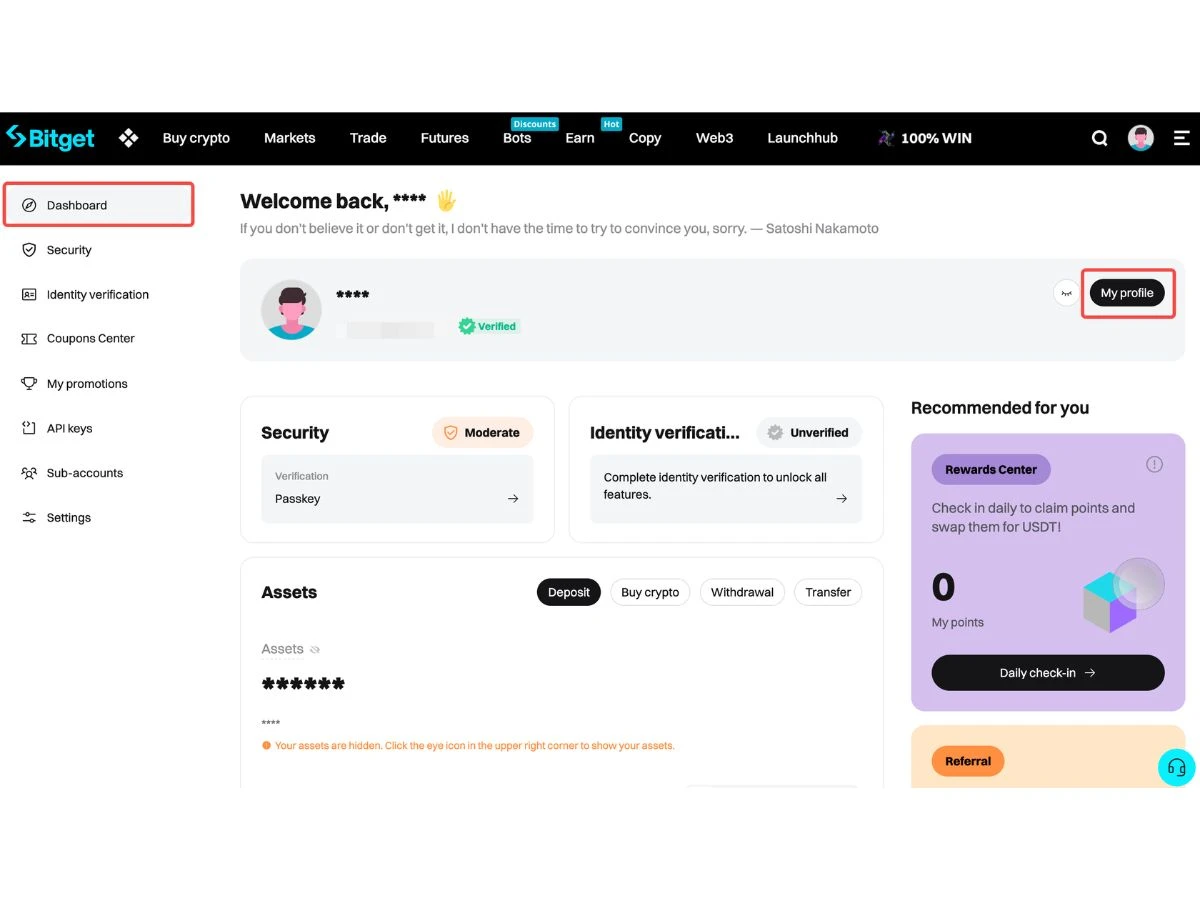Click the API keys icon

coord(29,428)
